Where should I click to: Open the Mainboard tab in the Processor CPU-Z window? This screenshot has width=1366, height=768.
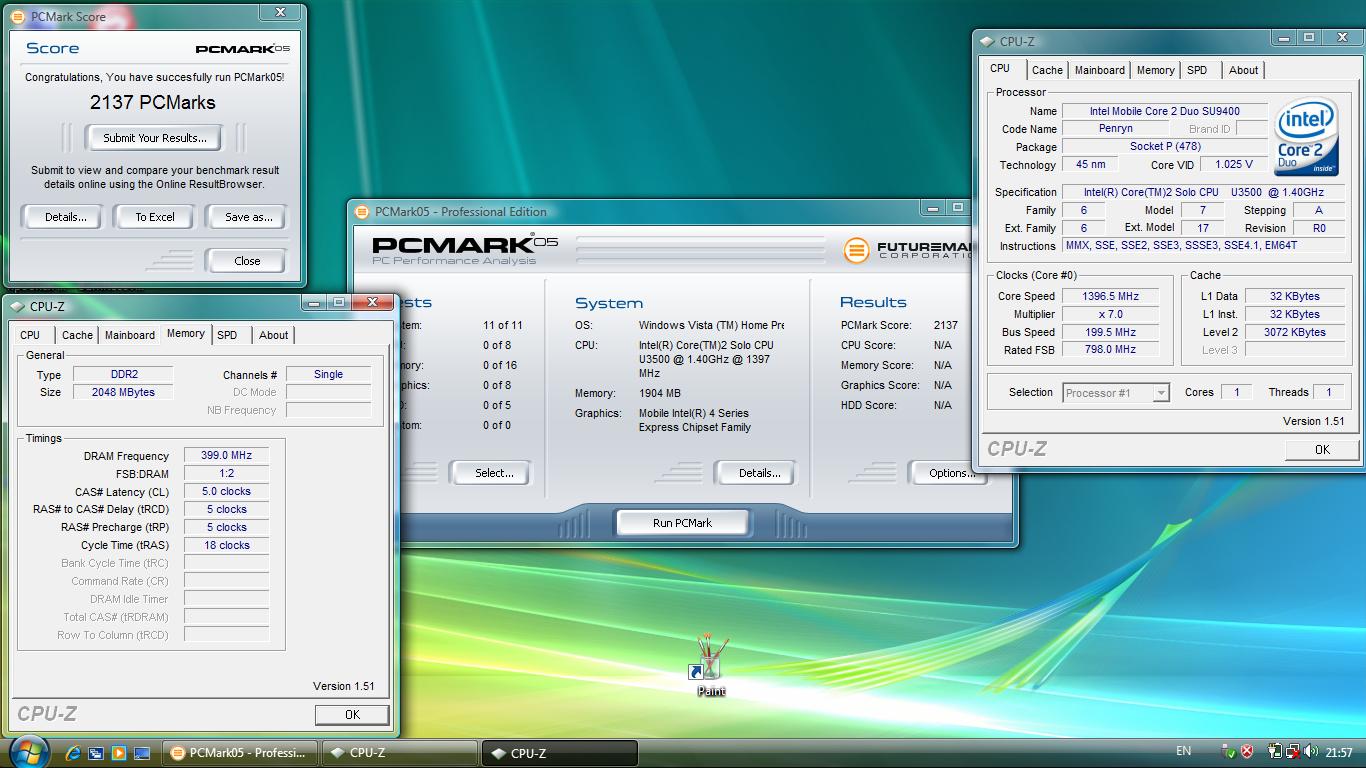1100,70
